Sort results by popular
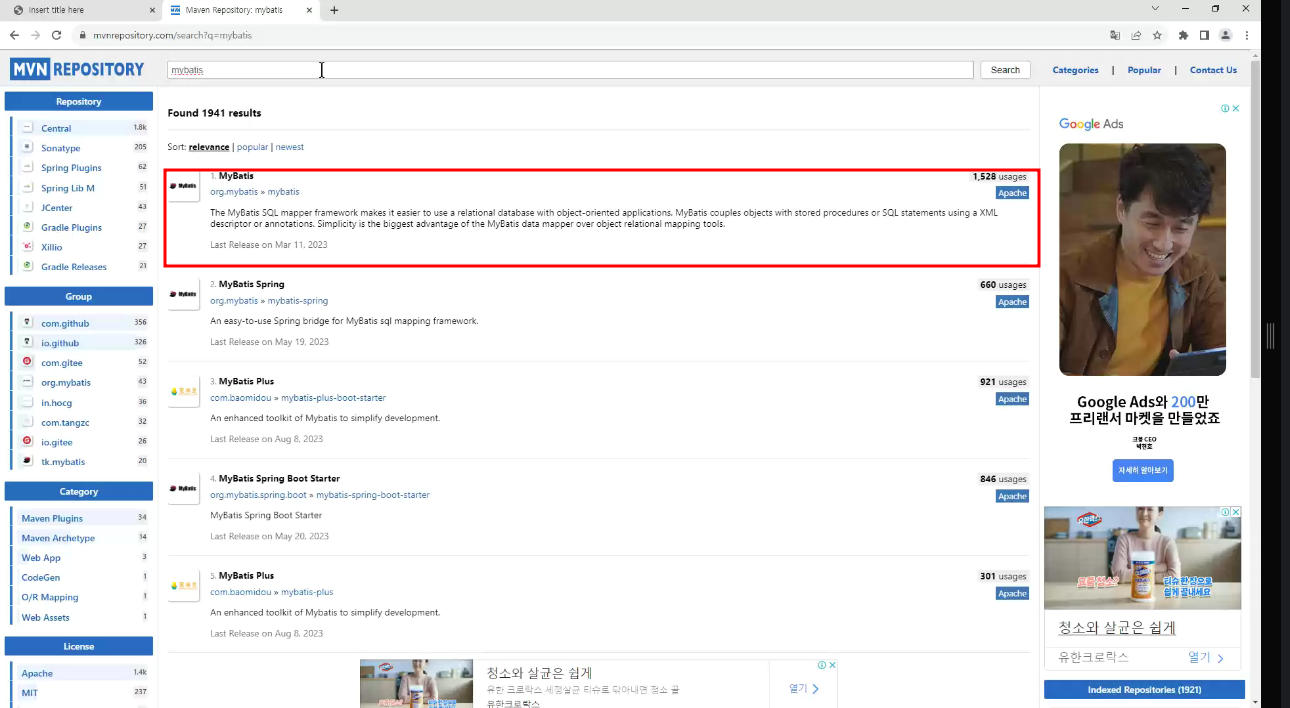The image size is (1290, 708). [x=252, y=147]
